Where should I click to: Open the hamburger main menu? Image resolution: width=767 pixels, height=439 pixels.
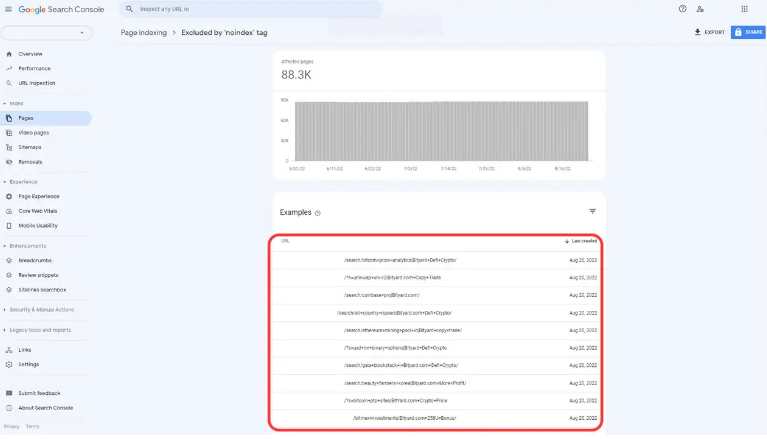click(8, 9)
